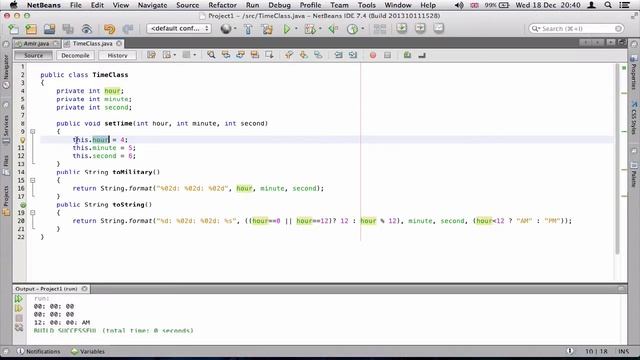The height and width of the screenshot is (360, 640).
Task: Select the TimeClass.java tab
Action: (x=92, y=43)
